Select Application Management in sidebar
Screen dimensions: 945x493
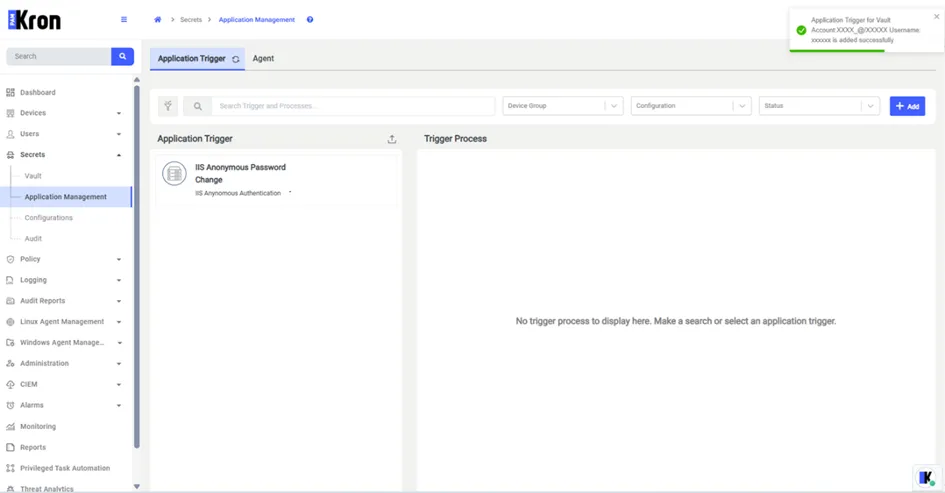[66, 196]
